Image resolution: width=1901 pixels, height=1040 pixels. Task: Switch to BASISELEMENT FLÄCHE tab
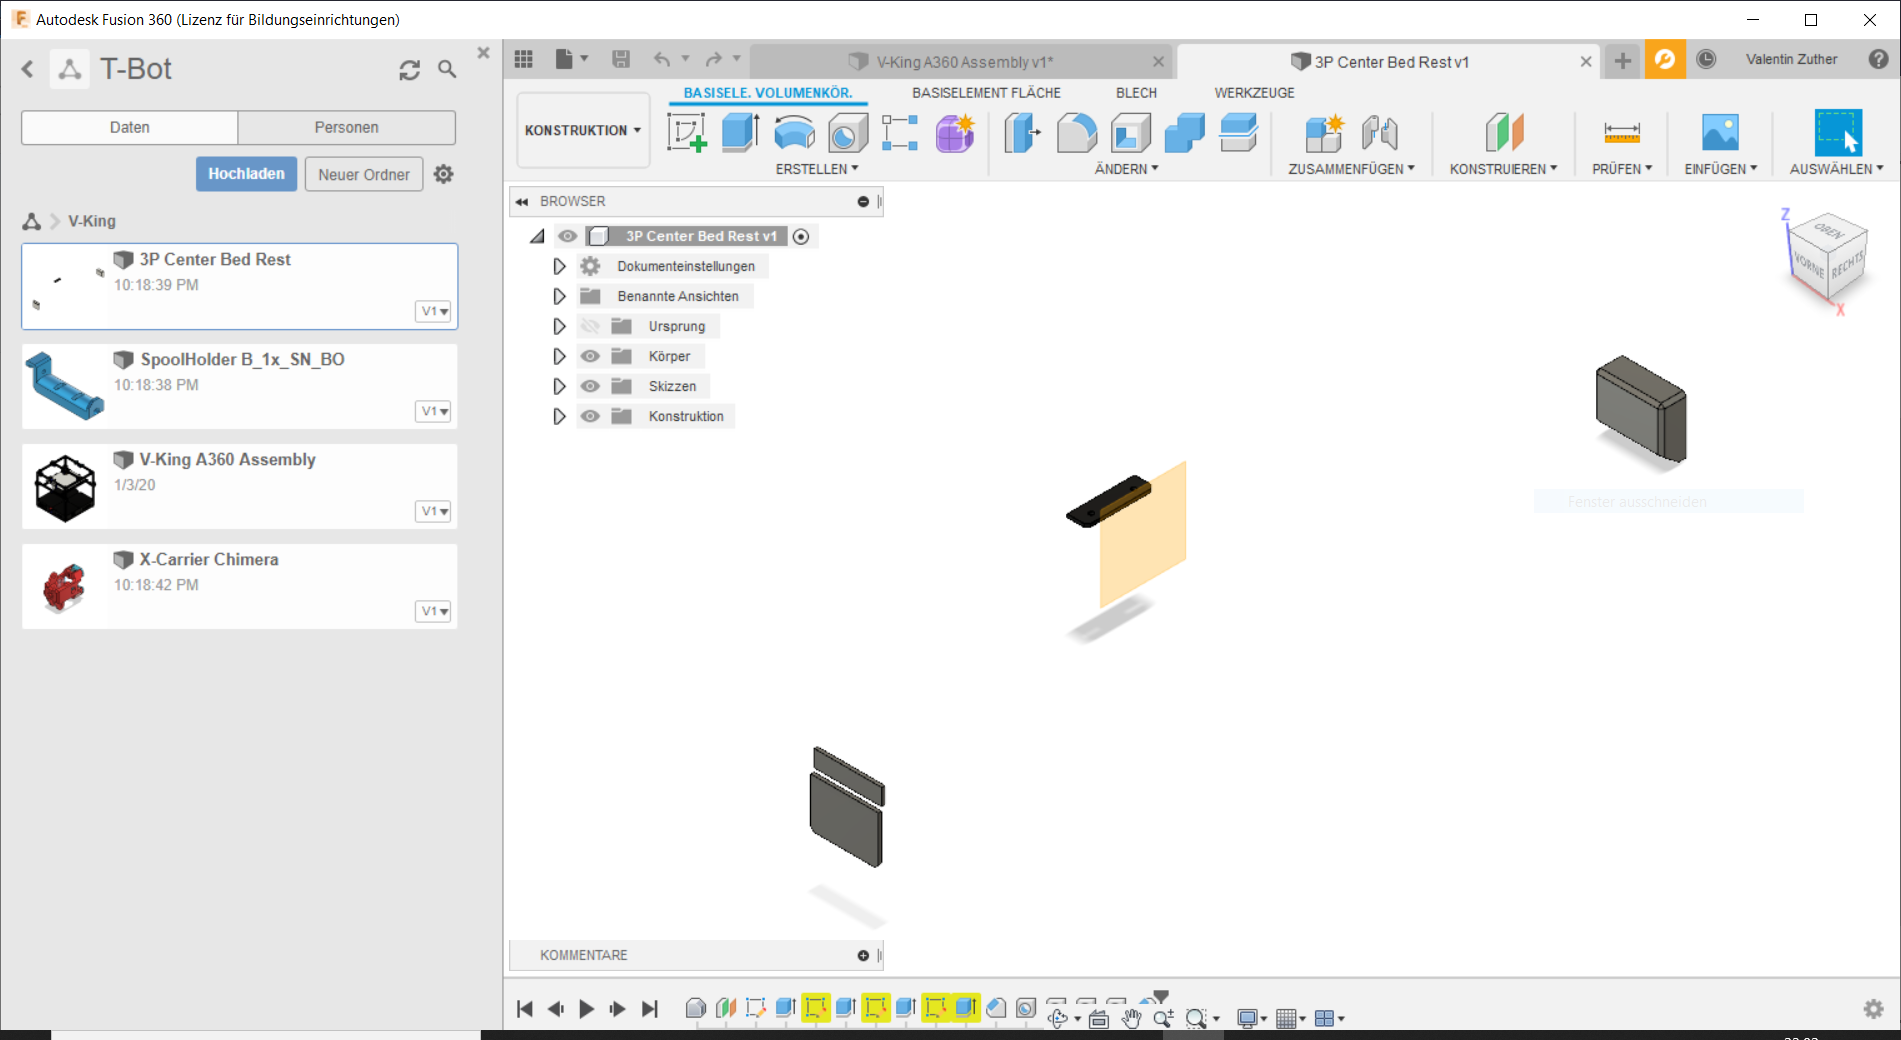coord(986,92)
